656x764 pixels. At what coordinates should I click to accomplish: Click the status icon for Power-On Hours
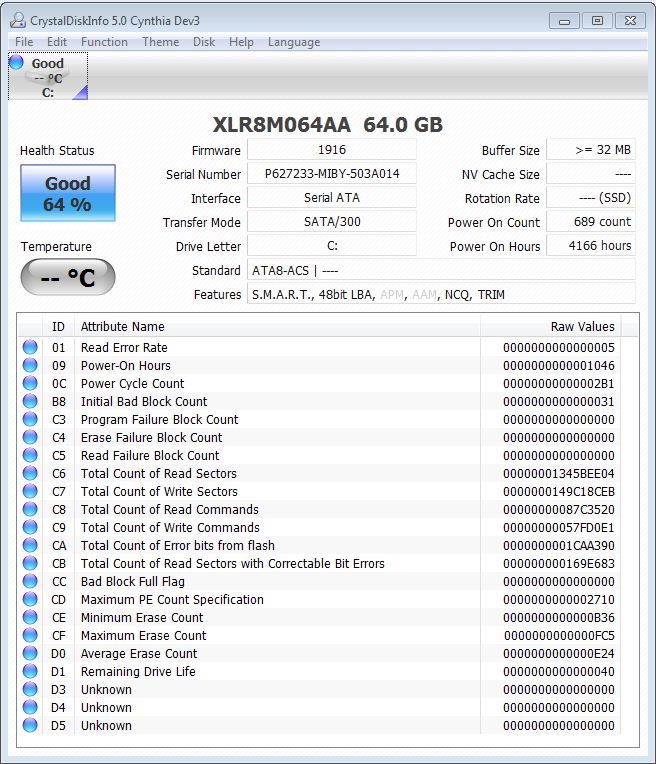(30, 365)
